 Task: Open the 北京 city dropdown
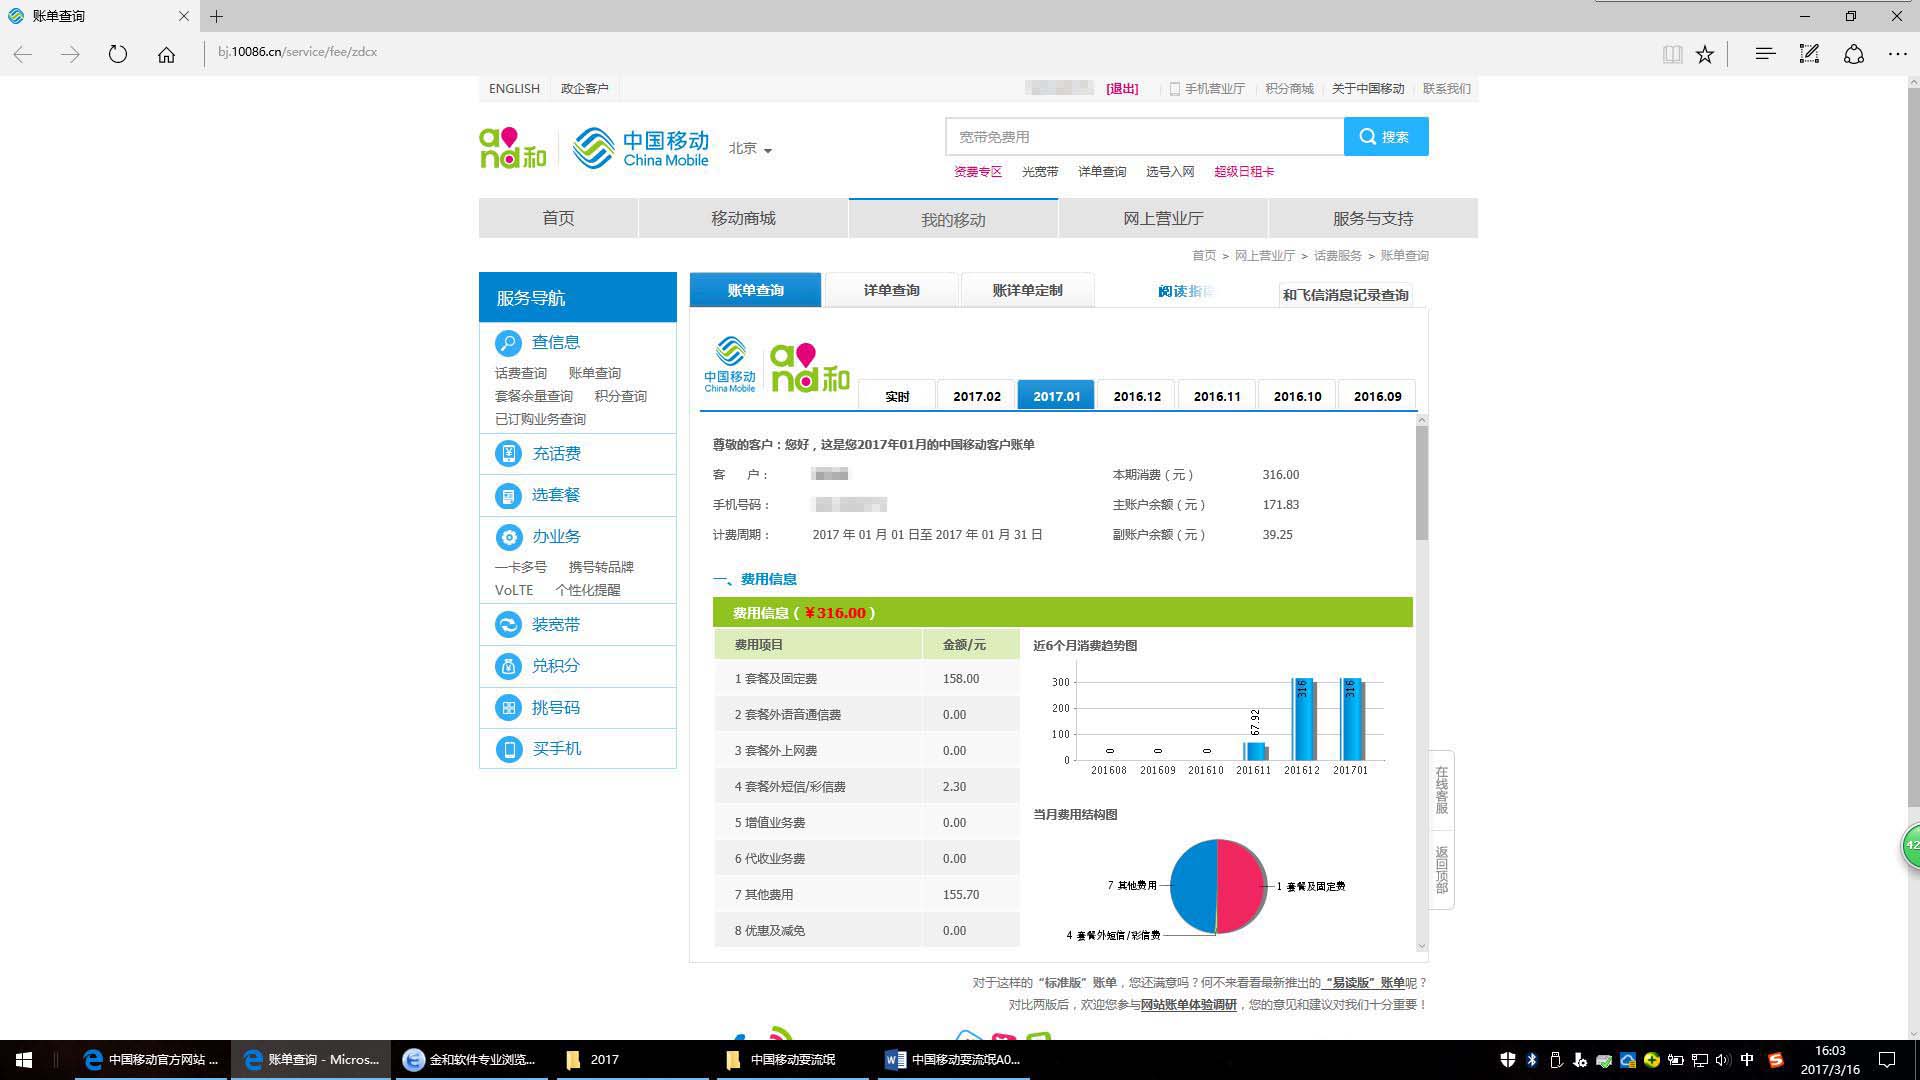coord(750,149)
